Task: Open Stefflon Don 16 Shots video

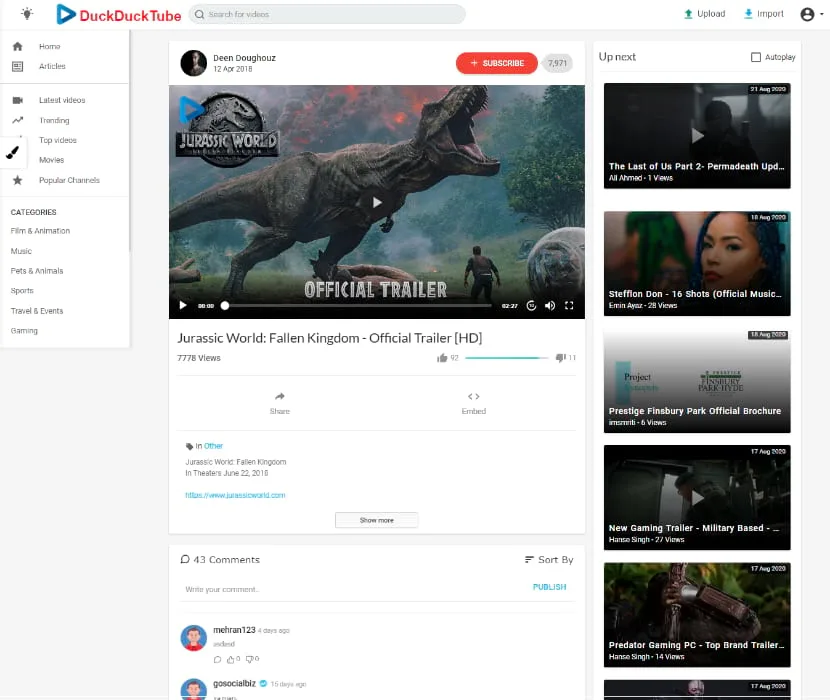Action: (x=697, y=264)
